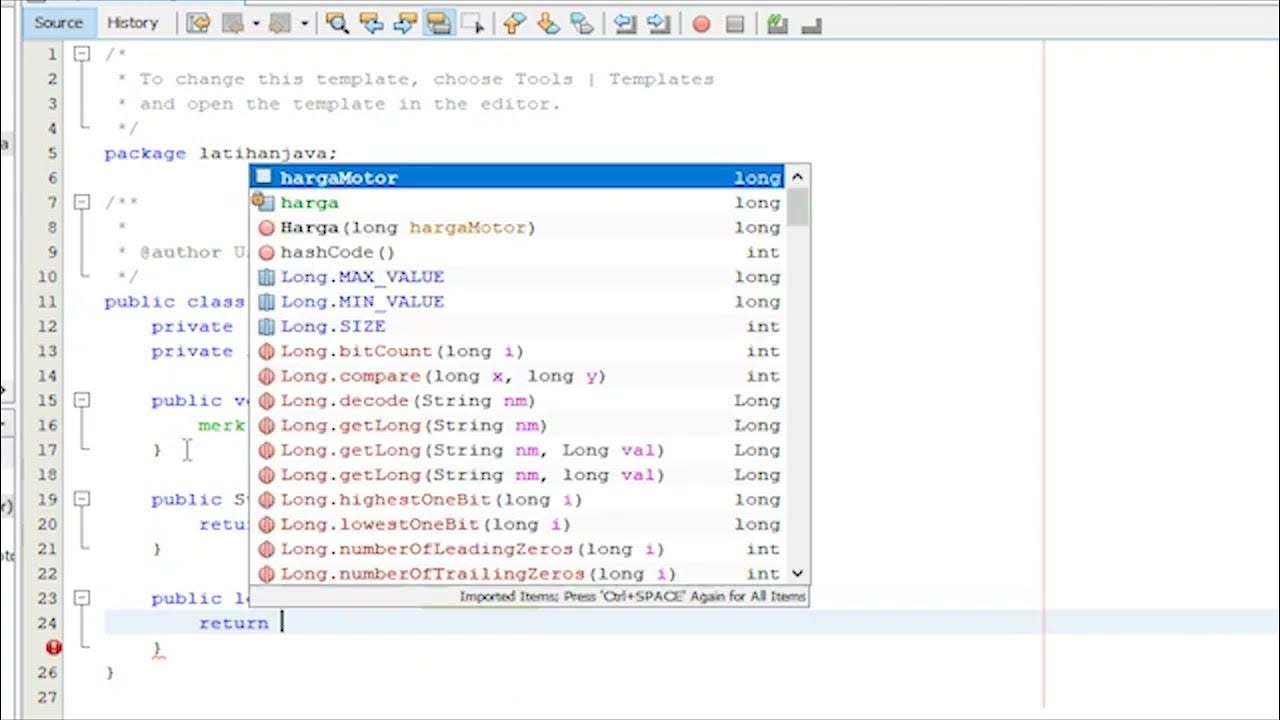Choose Long.getLong(String nm) suggestion
Image resolution: width=1280 pixels, height=720 pixels.
(x=518, y=425)
